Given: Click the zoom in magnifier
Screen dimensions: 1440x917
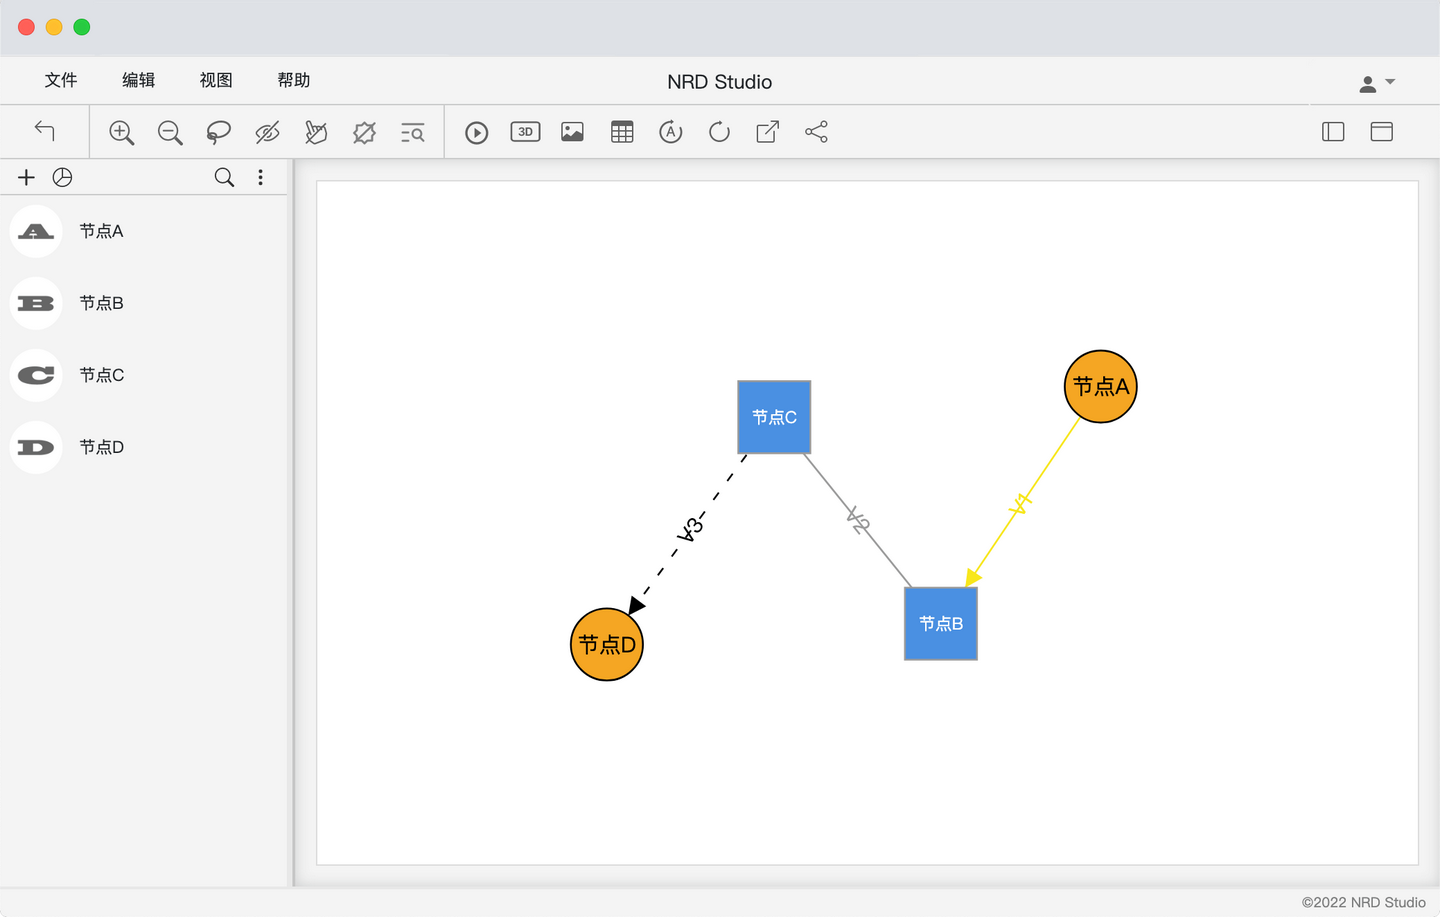Looking at the screenshot, I should pos(122,132).
